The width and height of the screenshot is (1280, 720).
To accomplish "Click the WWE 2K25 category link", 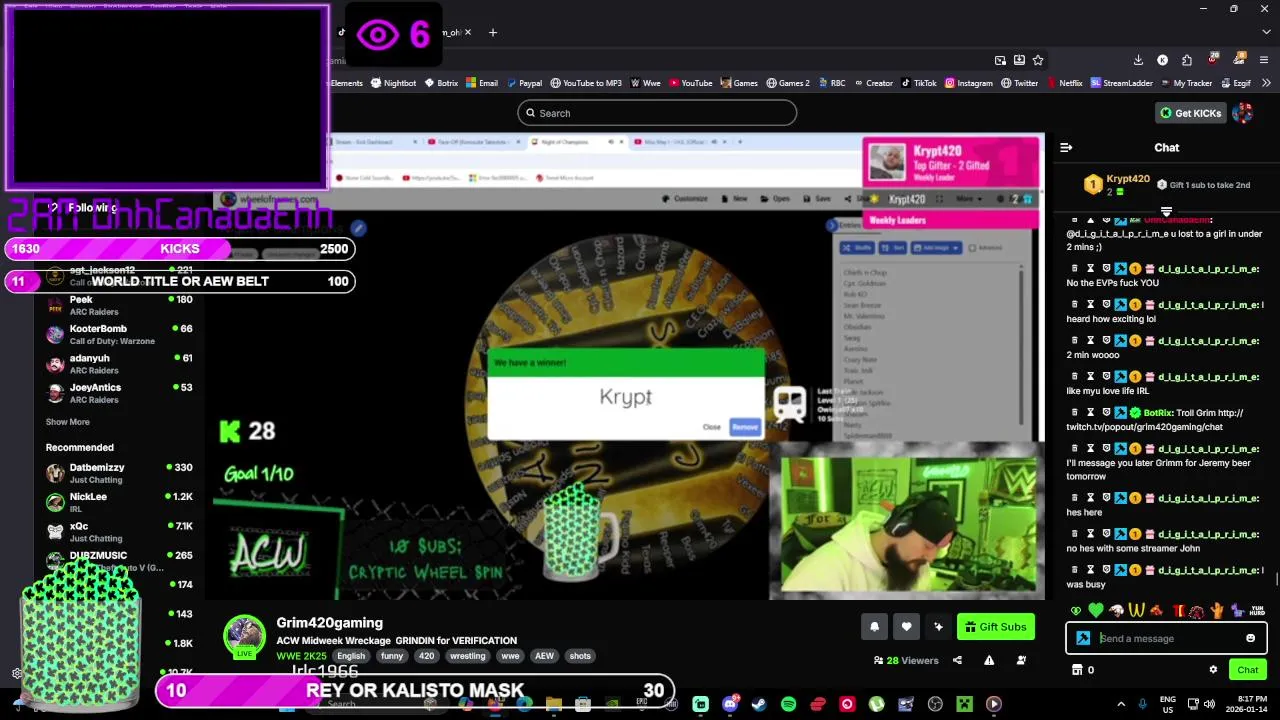I will tap(301, 656).
